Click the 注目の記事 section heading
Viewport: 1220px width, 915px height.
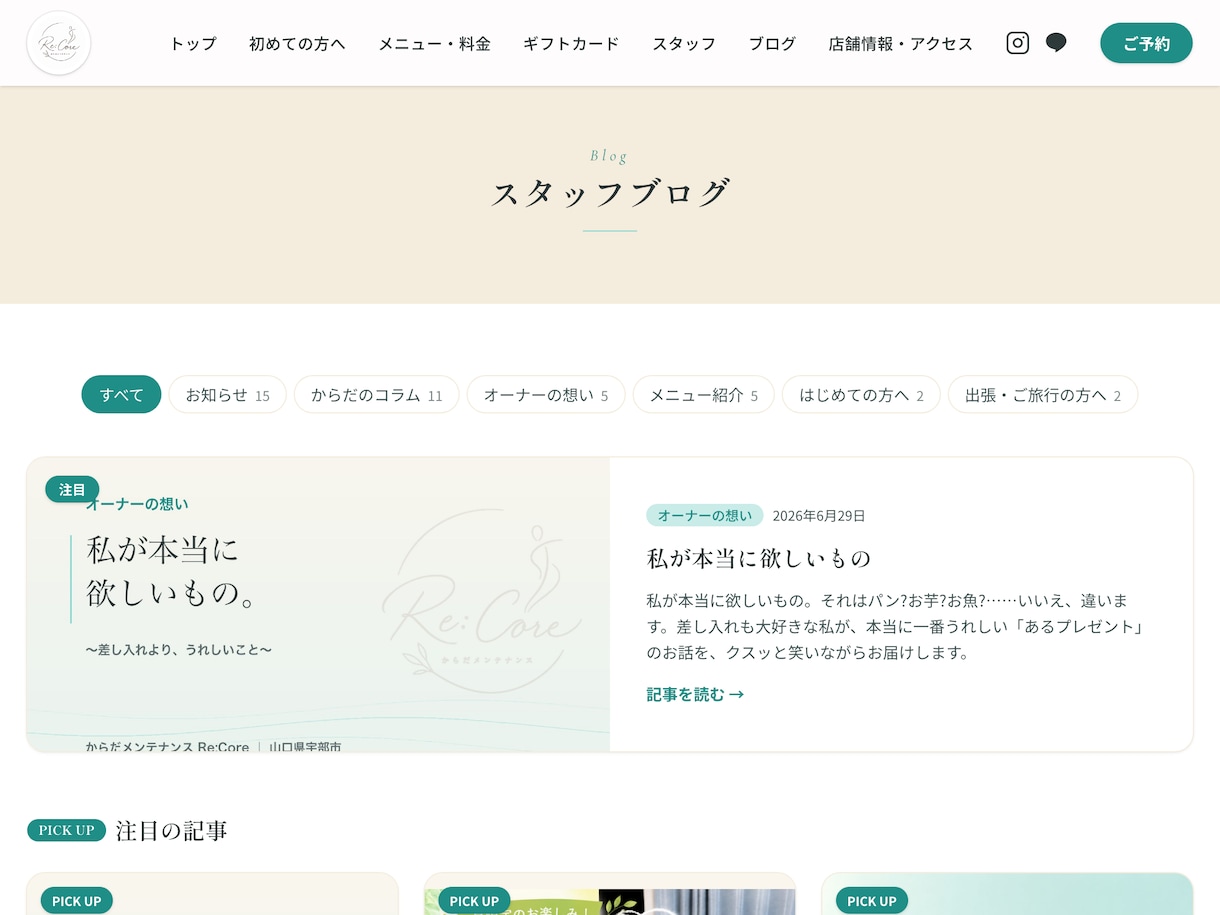click(x=171, y=830)
